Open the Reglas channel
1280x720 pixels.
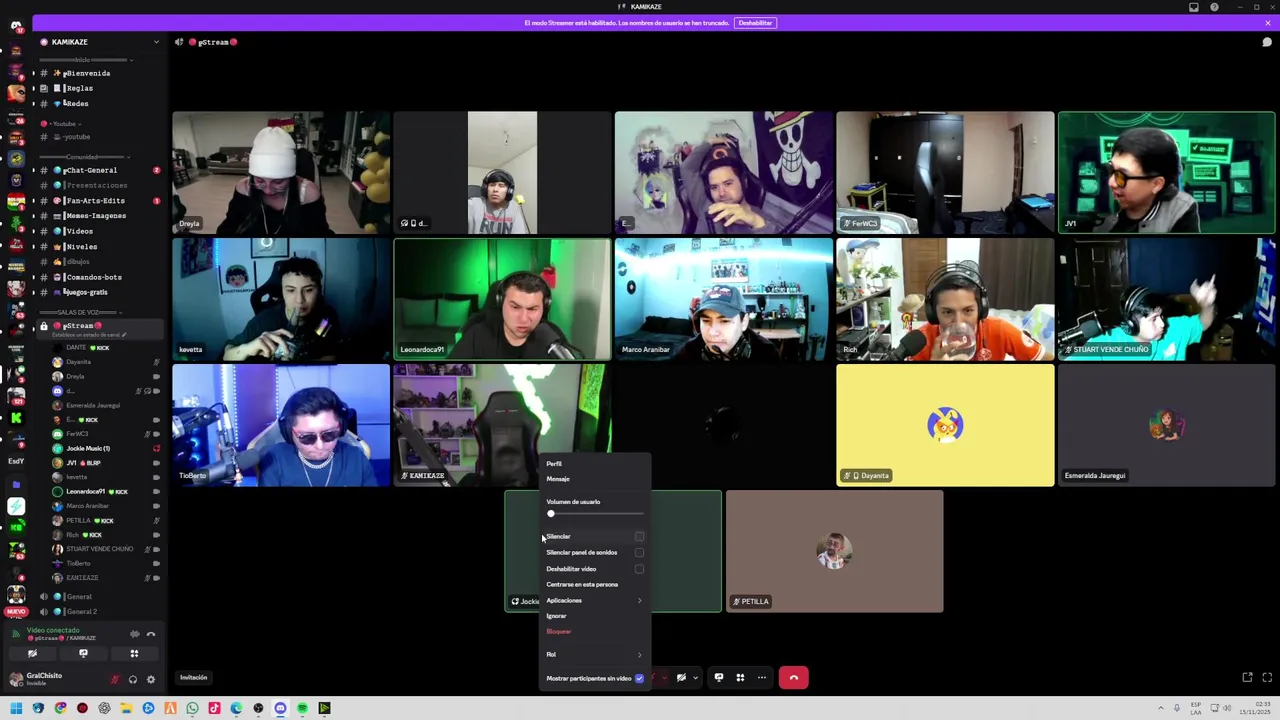tap(100, 88)
